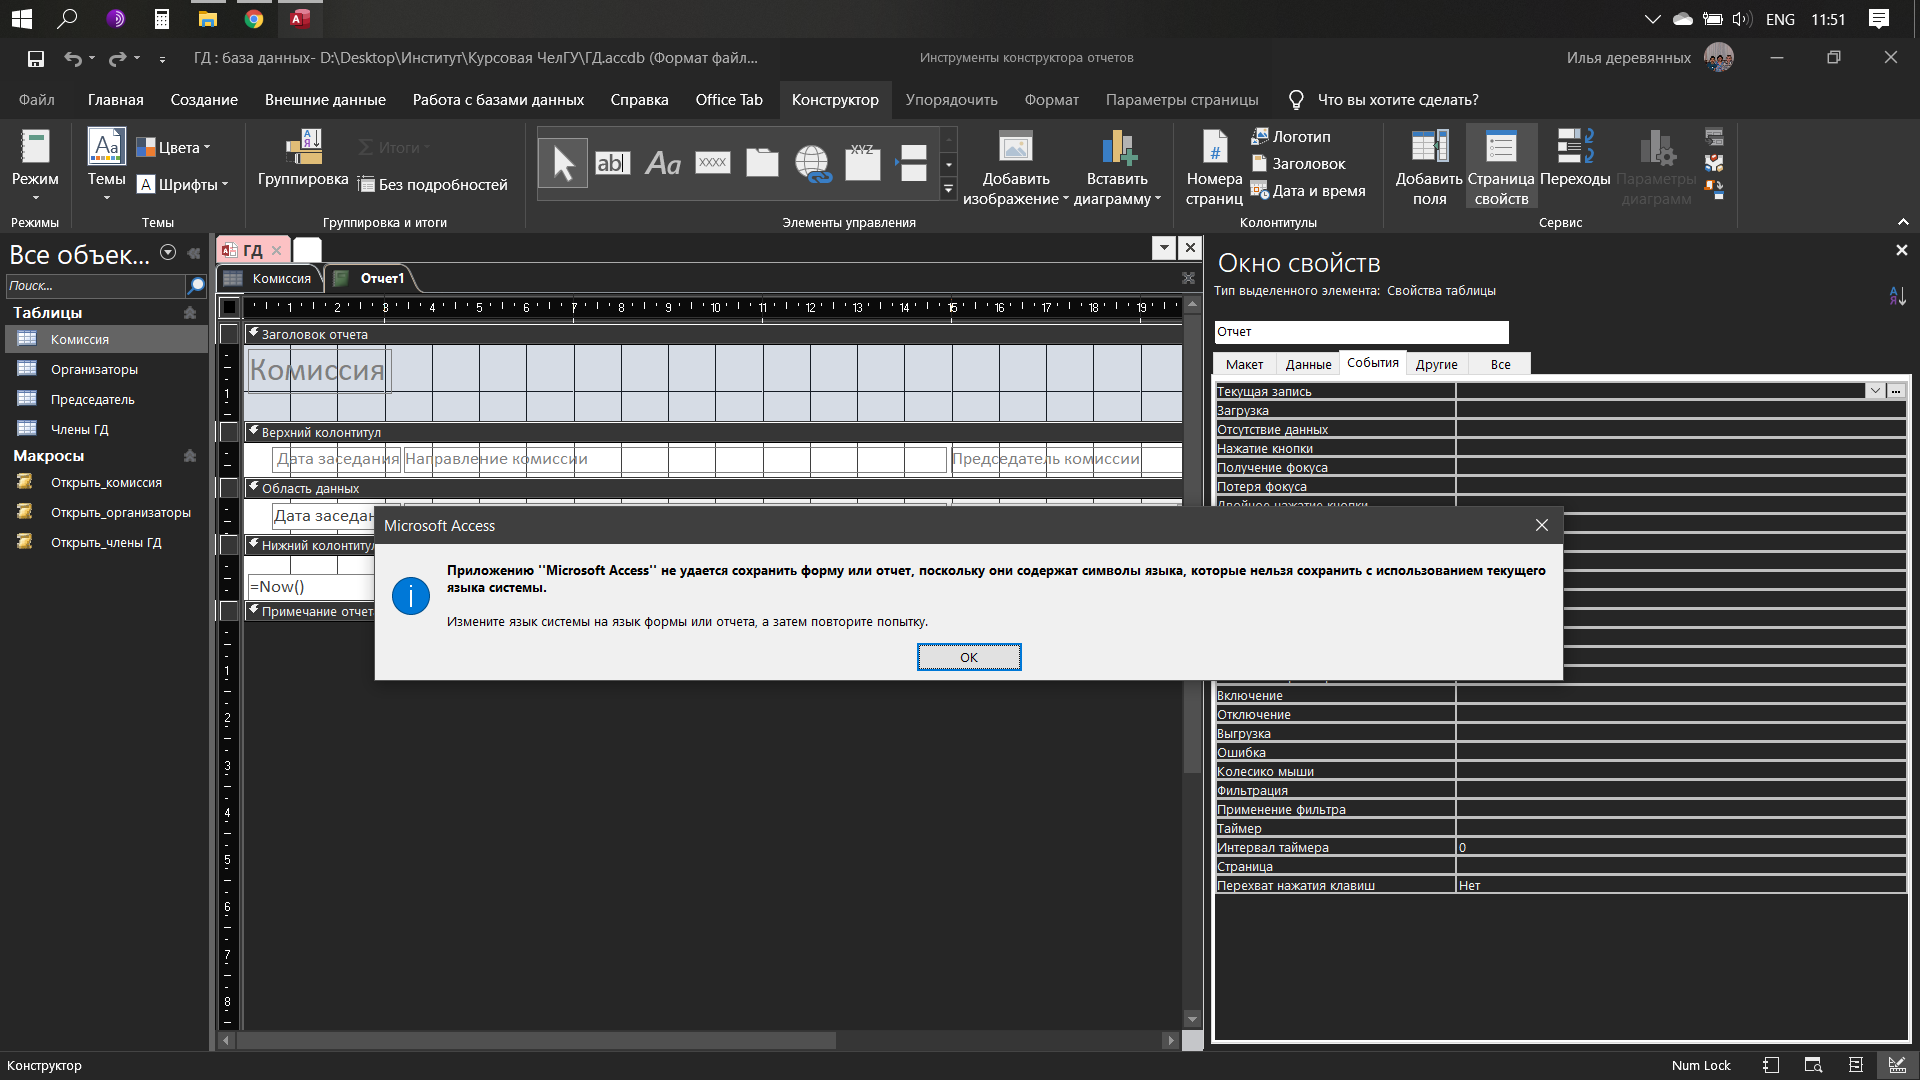Sort properties with the AZ icon
This screenshot has width=1920, height=1080.
1897,296
